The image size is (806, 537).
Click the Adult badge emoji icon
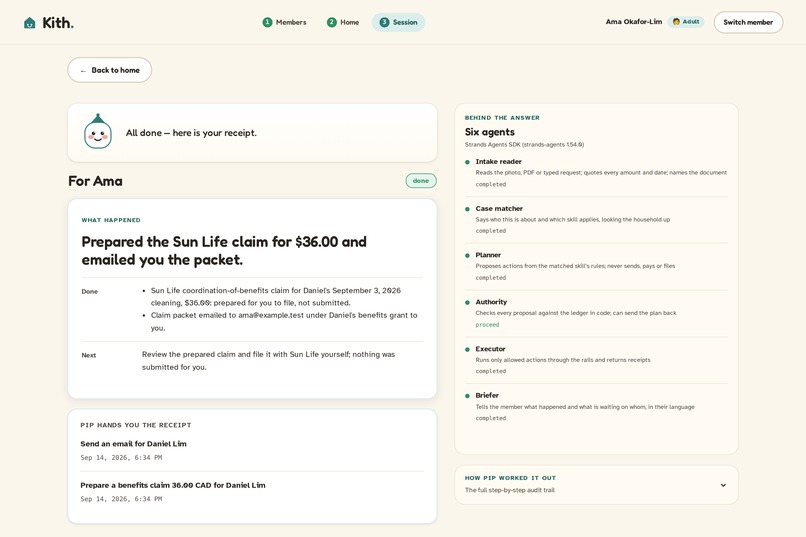pos(676,22)
